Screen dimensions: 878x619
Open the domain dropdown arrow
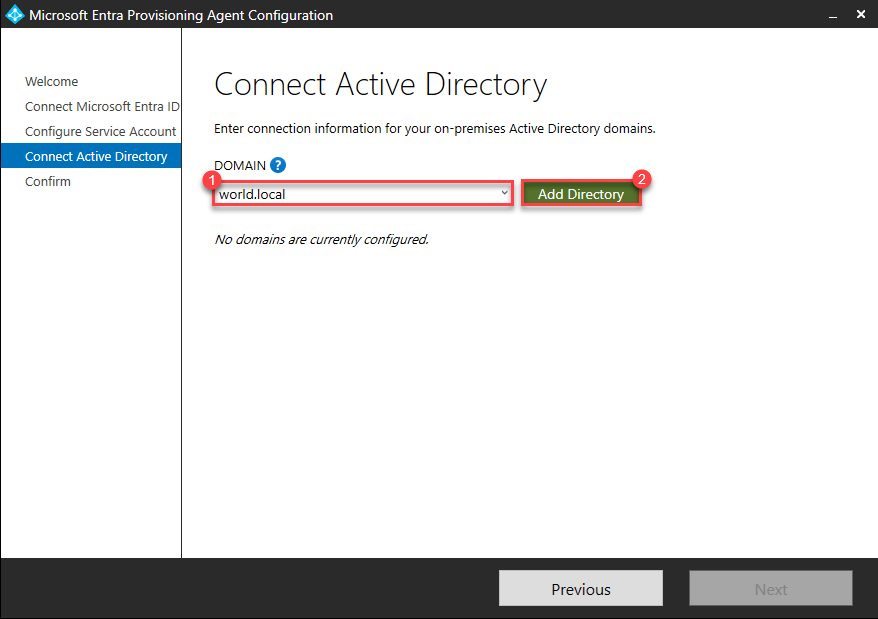tap(505, 193)
